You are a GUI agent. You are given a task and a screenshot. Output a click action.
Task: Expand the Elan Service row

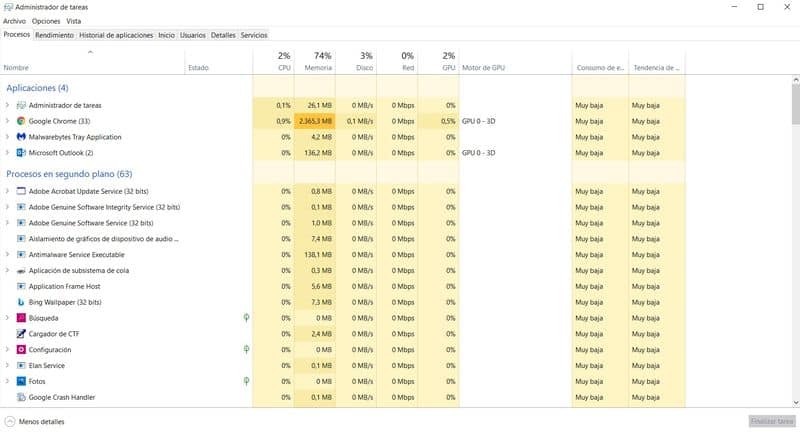coord(7,366)
